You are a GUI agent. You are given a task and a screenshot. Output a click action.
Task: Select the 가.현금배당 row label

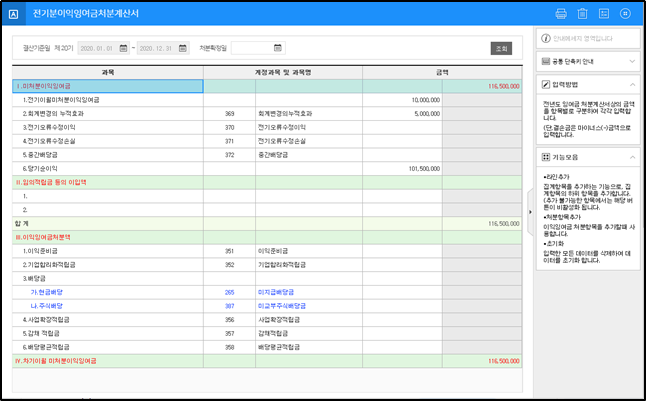47,292
